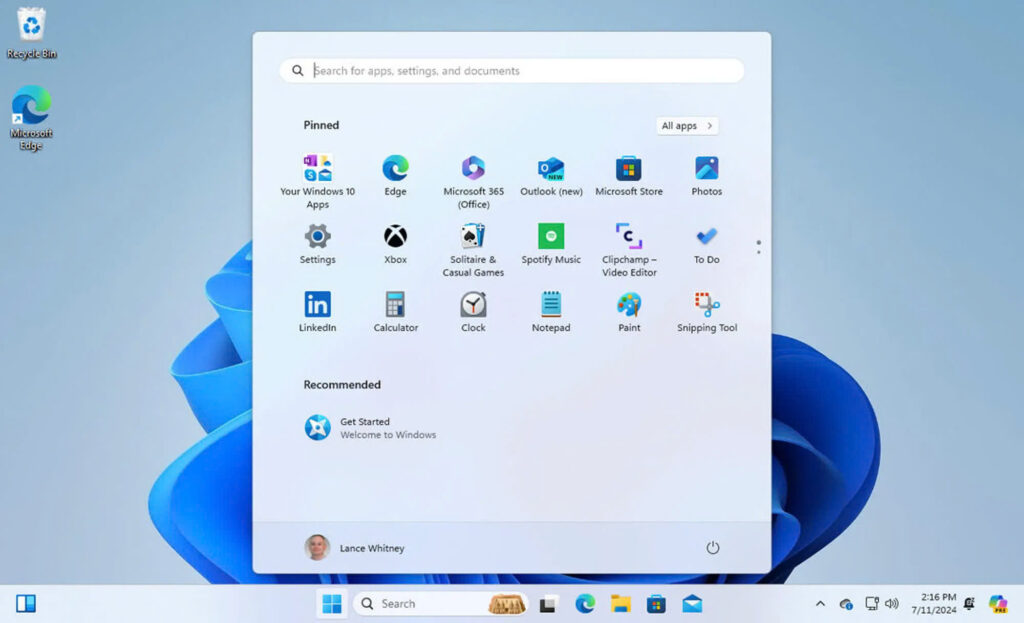Open Solitaire & Casual Games
This screenshot has height=623, width=1024.
pyautogui.click(x=473, y=245)
